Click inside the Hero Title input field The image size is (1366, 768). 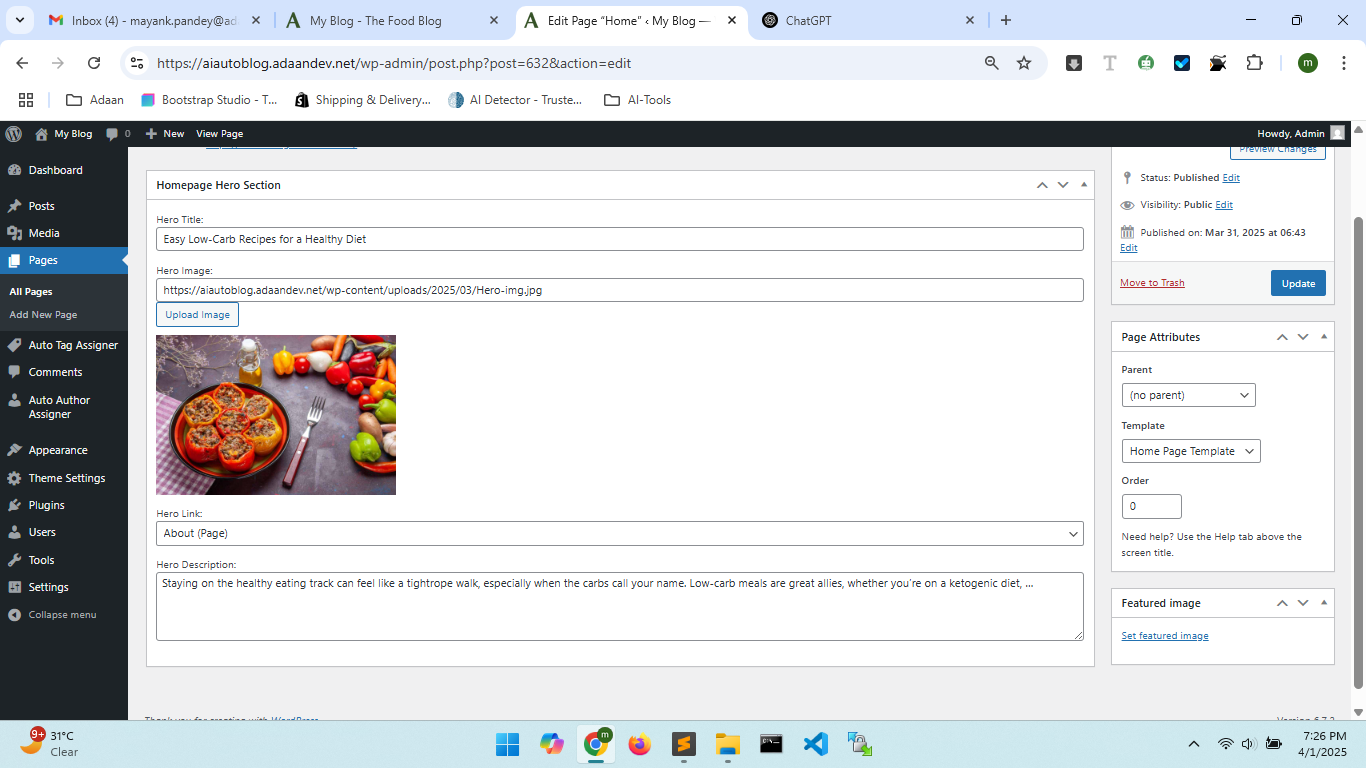click(619, 239)
